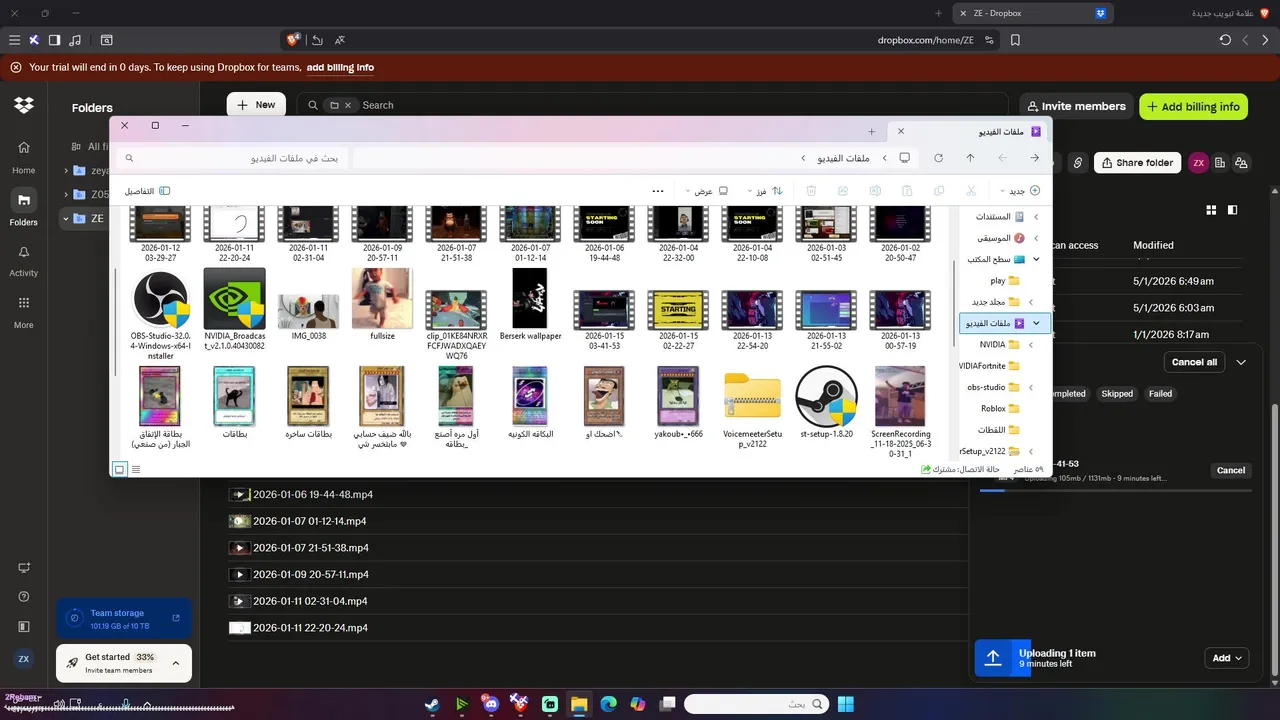This screenshot has width=1280, height=720.
Task: Select the st-setup-1.8.20 Steam installer
Action: 826,403
